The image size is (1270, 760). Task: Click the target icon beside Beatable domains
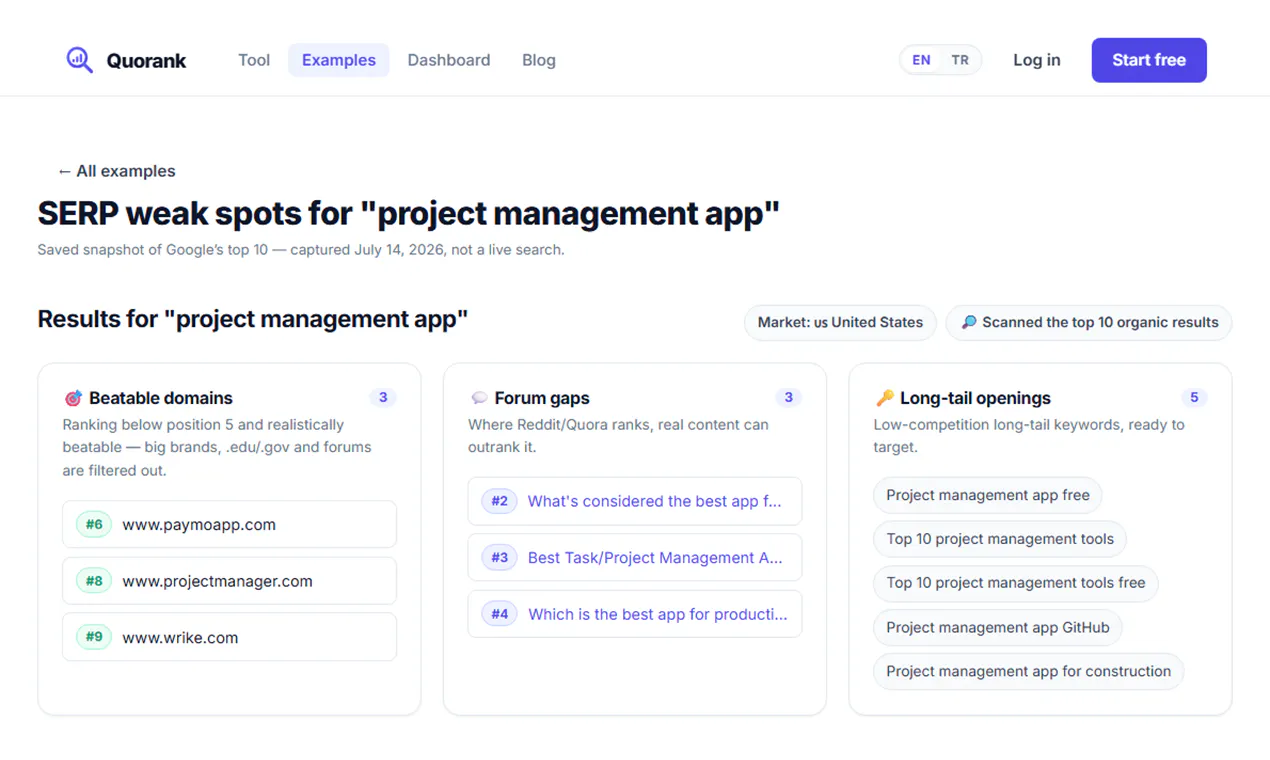tap(73, 398)
